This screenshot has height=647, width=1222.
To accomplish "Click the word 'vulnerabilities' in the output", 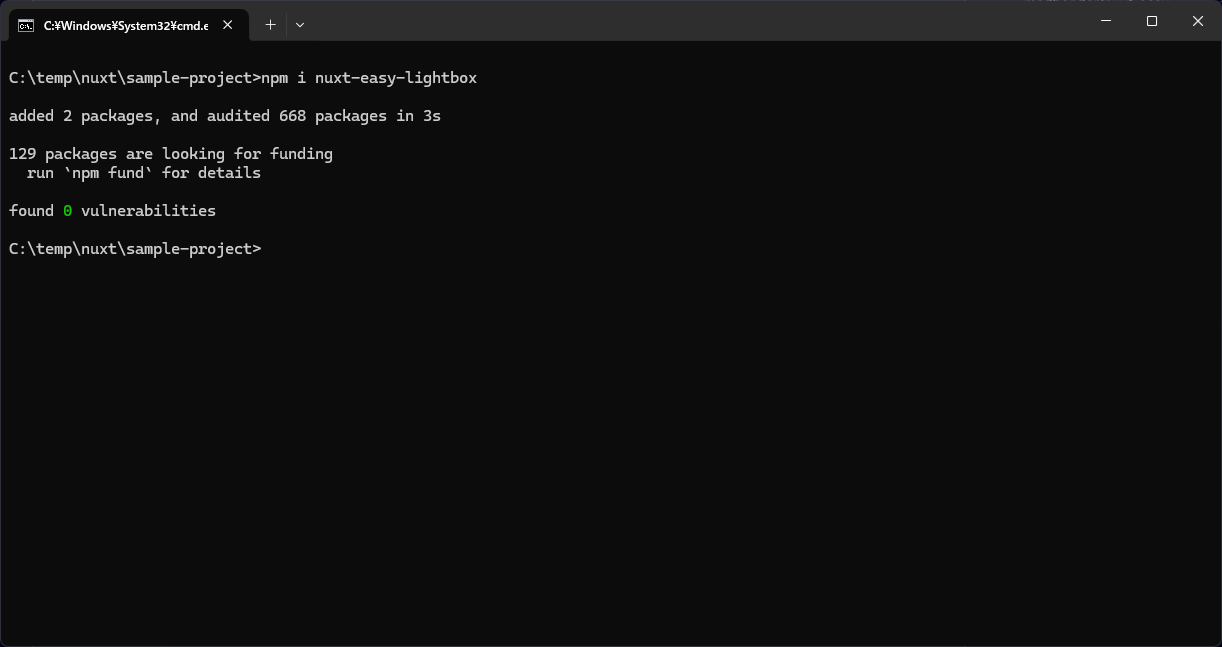I will click(148, 211).
